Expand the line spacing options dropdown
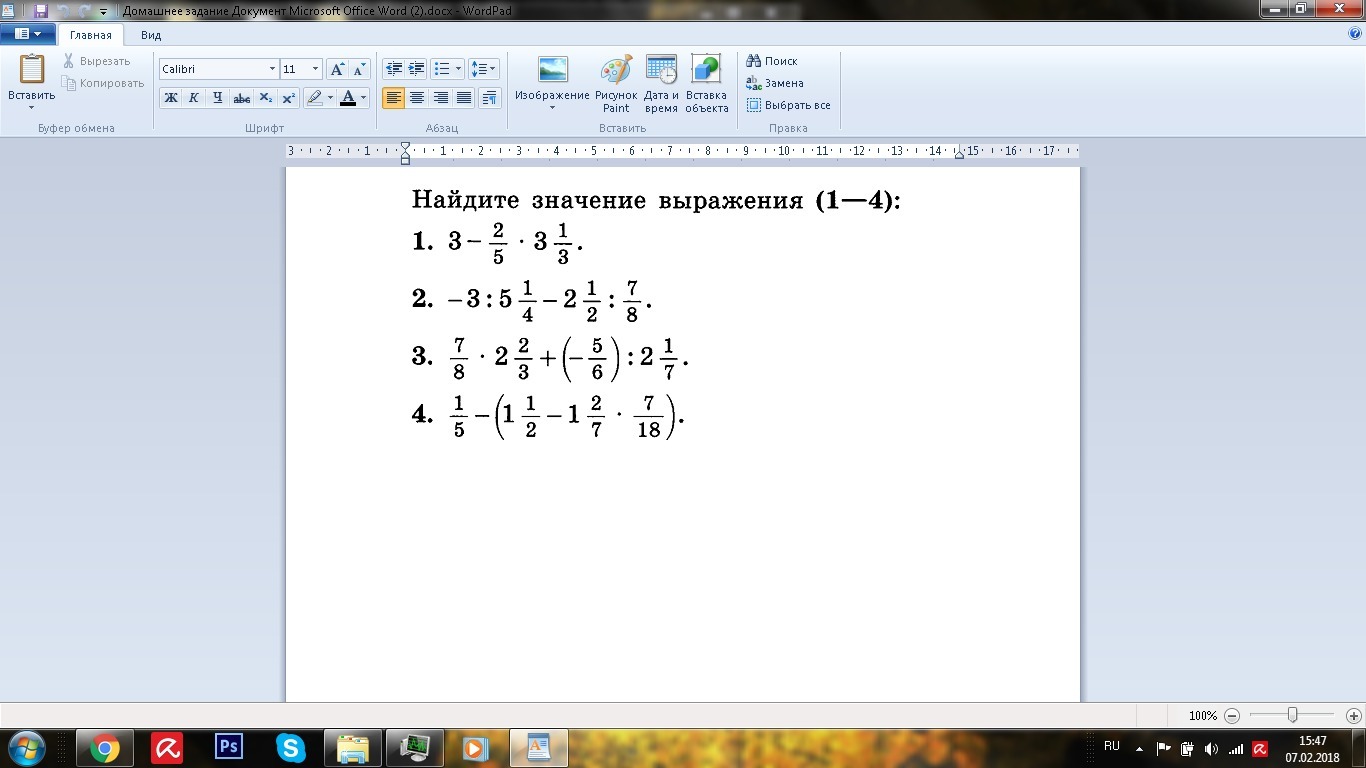1366x768 pixels. [x=493, y=68]
